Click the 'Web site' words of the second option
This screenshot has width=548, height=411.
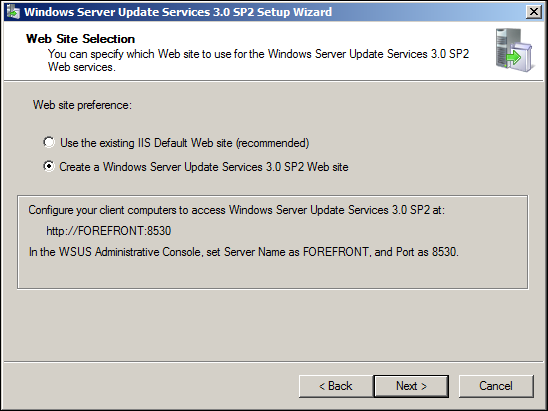click(x=328, y=167)
